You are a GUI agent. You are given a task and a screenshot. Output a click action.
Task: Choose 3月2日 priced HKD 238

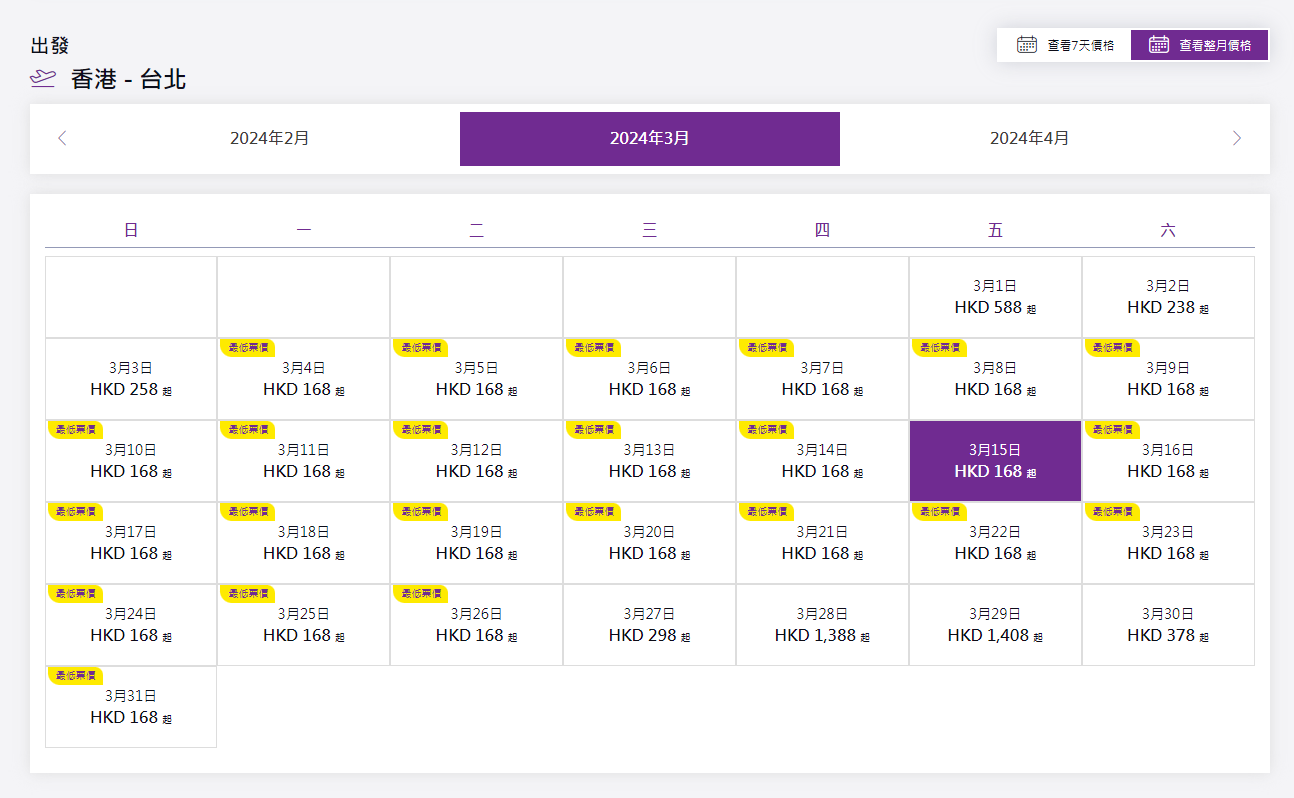pyautogui.click(x=1168, y=298)
